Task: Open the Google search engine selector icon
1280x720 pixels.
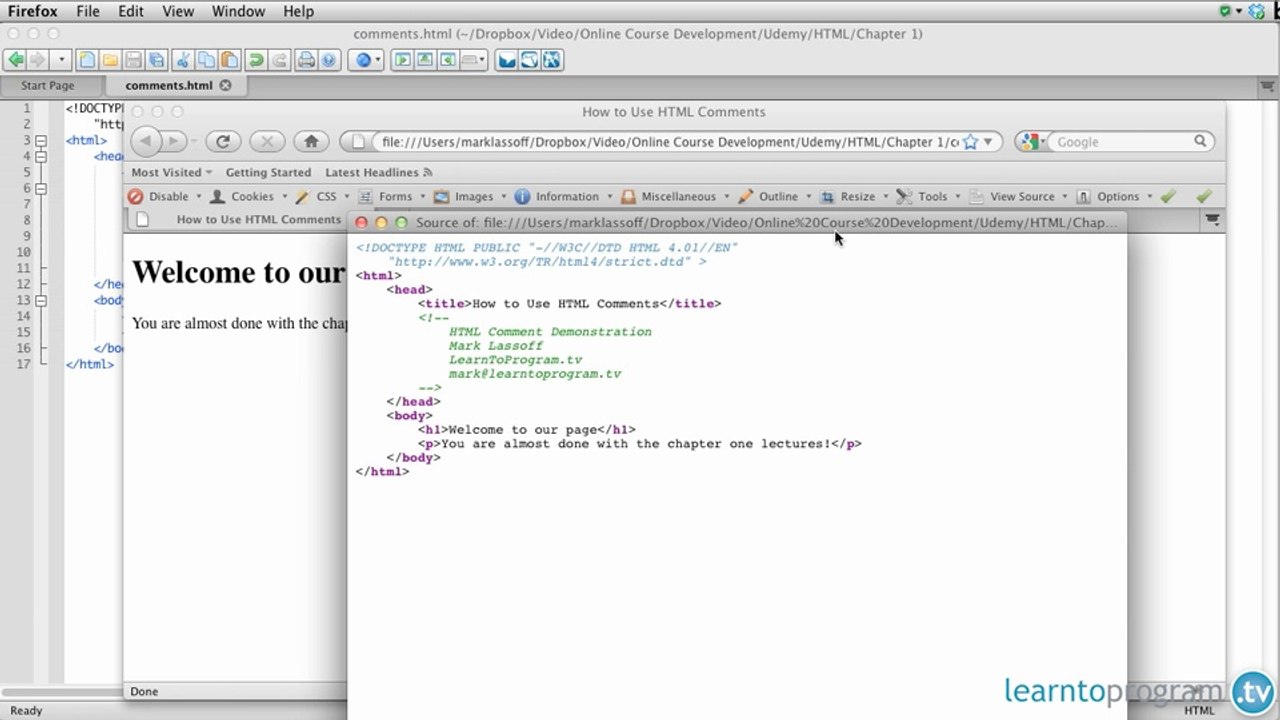Action: coord(1033,142)
